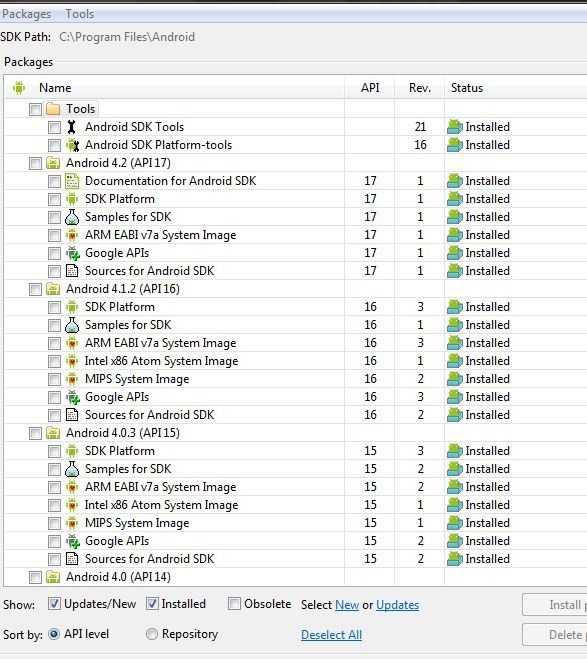Select the 'Android 4.0 (API 14)' group label
The width and height of the screenshot is (587, 659).
tap(118, 577)
